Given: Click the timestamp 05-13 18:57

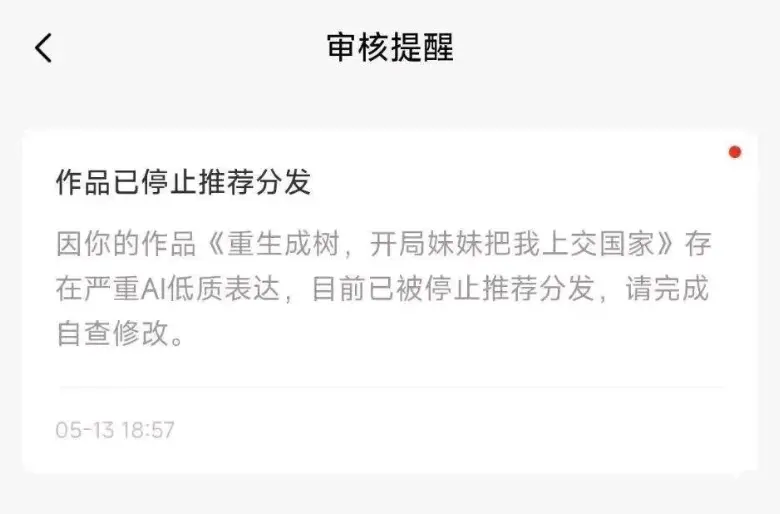Looking at the screenshot, I should click(x=115, y=430).
